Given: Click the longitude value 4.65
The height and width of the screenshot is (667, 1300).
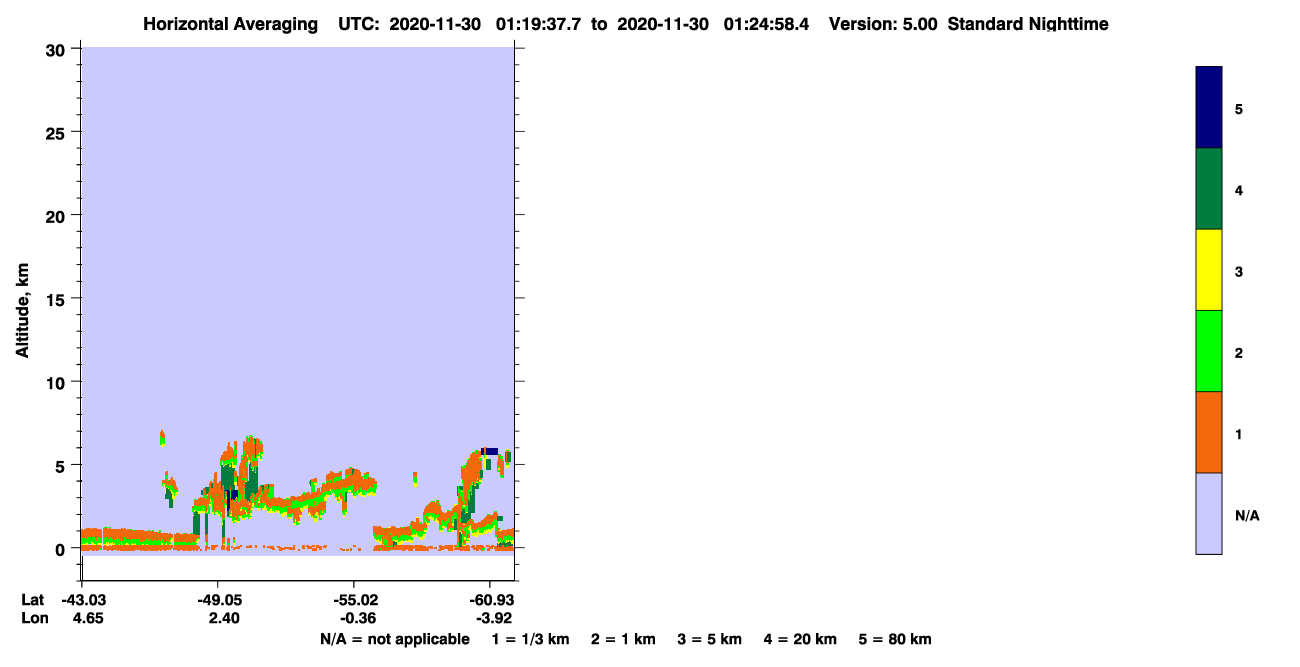Looking at the screenshot, I should click(87, 618).
